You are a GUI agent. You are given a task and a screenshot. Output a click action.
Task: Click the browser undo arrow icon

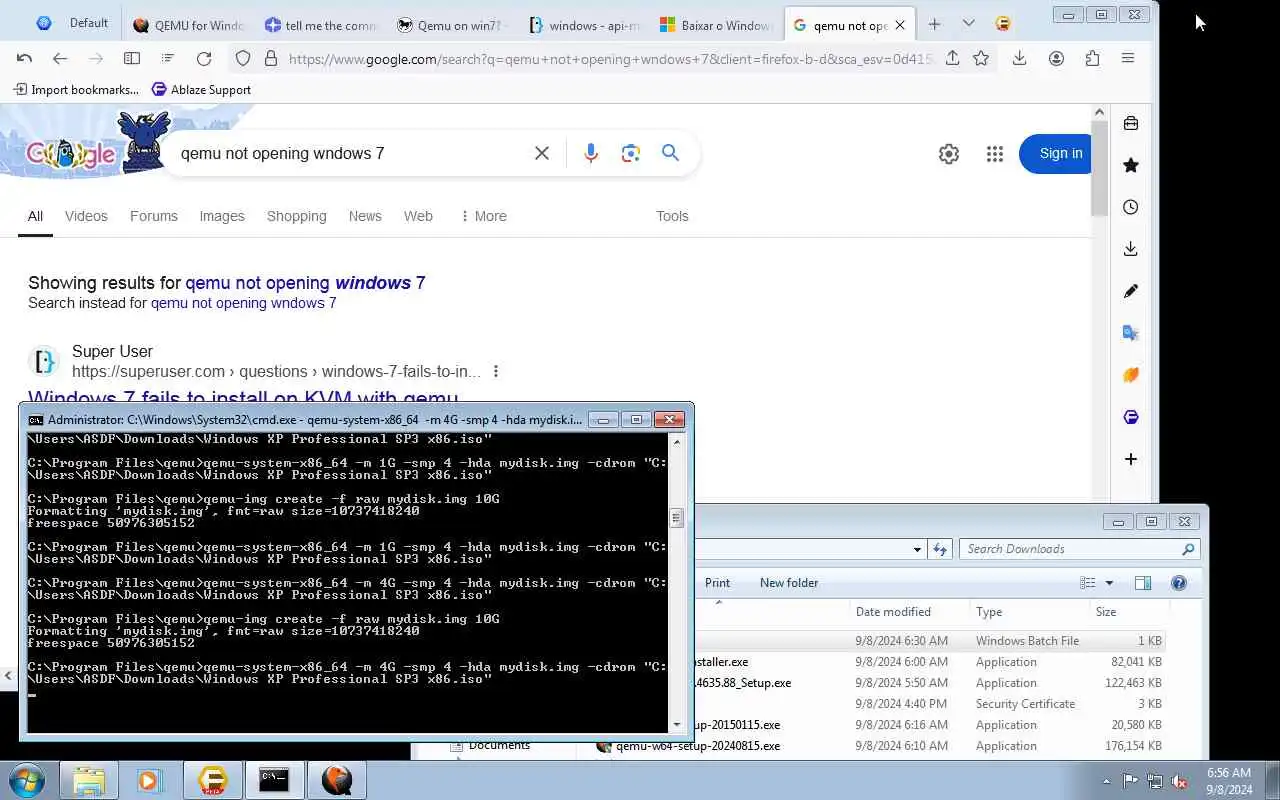[x=25, y=59]
